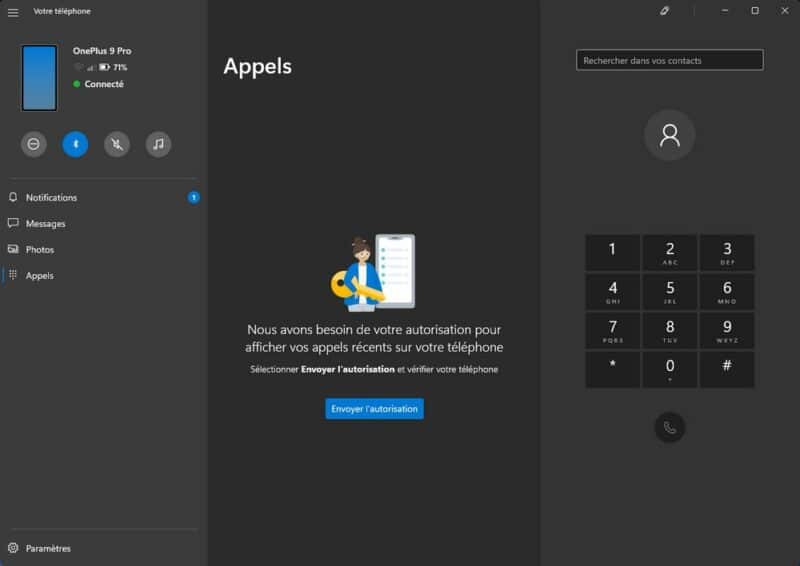
Task: Dial digit 7 PQRS on keypad
Action: click(612, 331)
